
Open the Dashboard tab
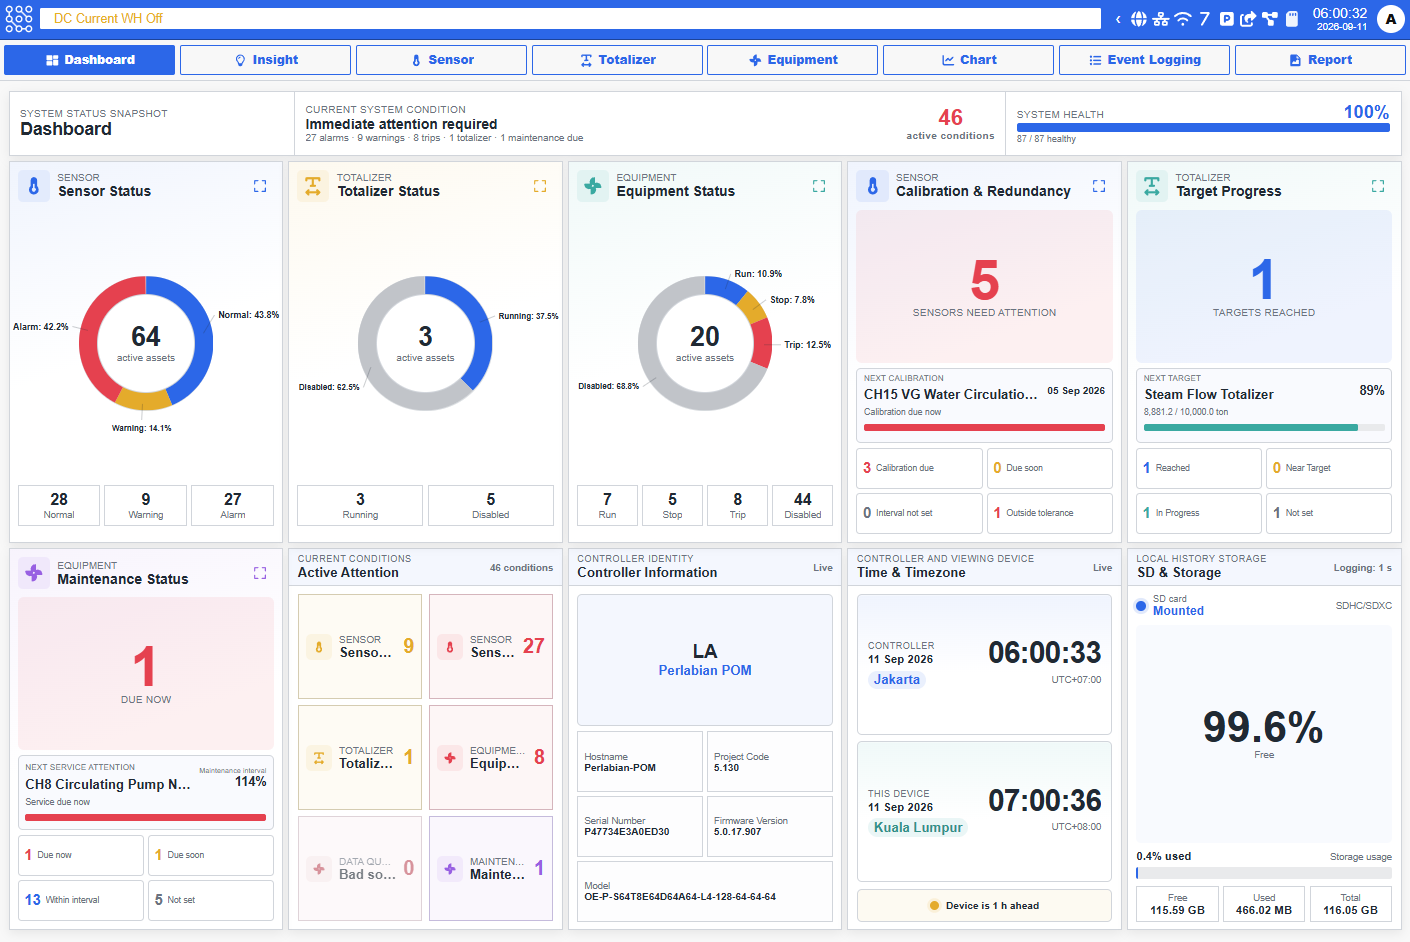[90, 60]
